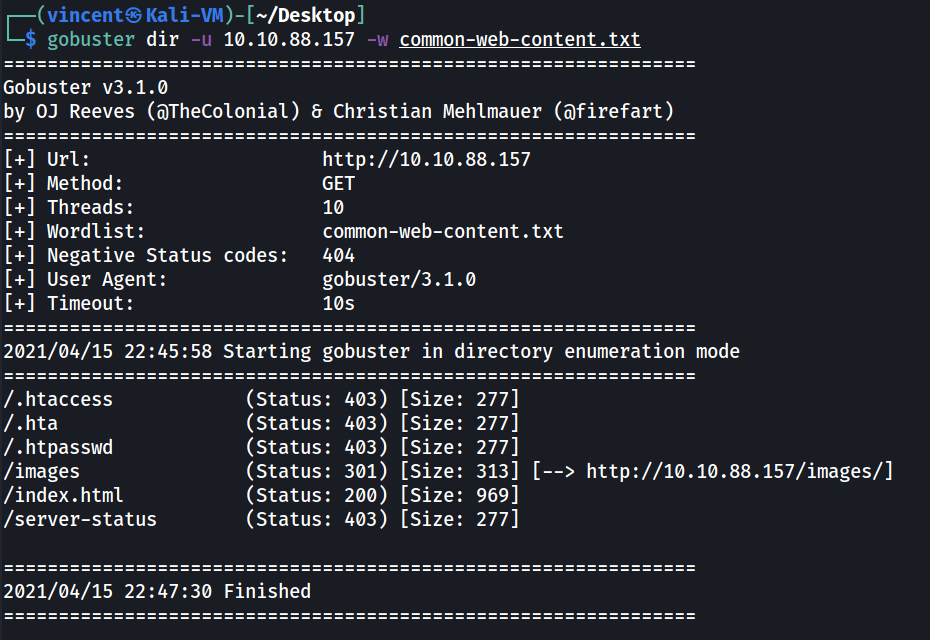The height and width of the screenshot is (640, 930).
Task: Click the /server-status result entry
Action: click(x=80, y=520)
